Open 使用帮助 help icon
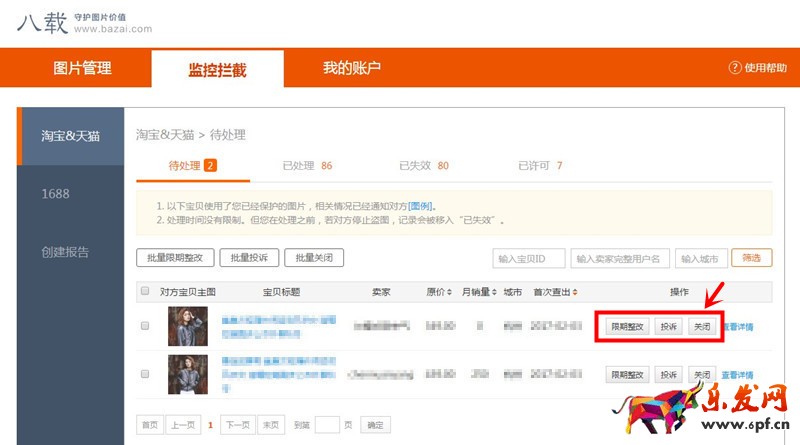The image size is (800, 445). (735, 67)
